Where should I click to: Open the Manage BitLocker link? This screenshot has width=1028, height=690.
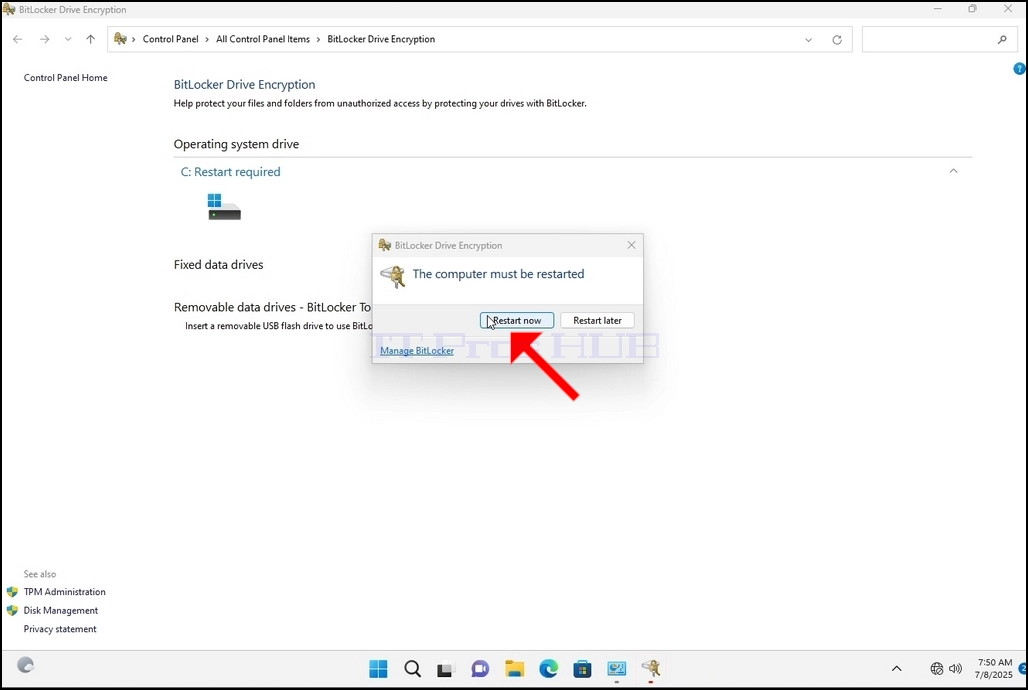click(417, 350)
